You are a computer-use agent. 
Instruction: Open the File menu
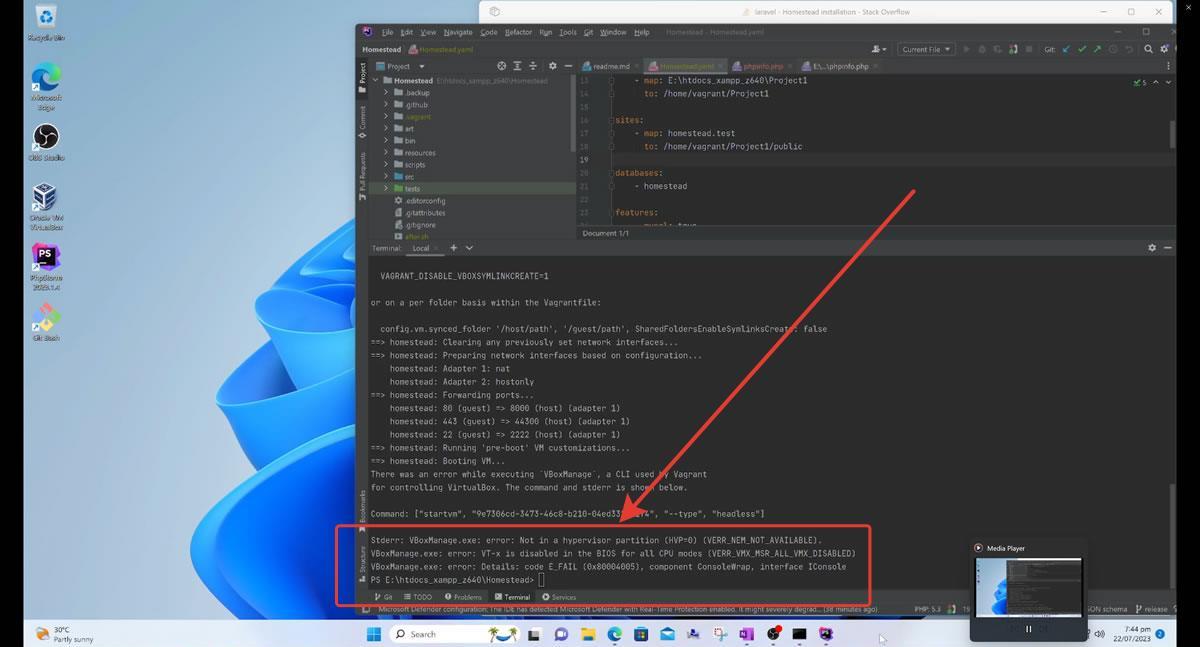[x=387, y=32]
